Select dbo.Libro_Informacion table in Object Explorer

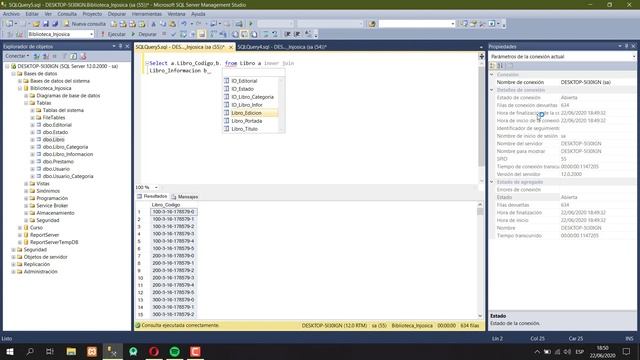(x=68, y=154)
